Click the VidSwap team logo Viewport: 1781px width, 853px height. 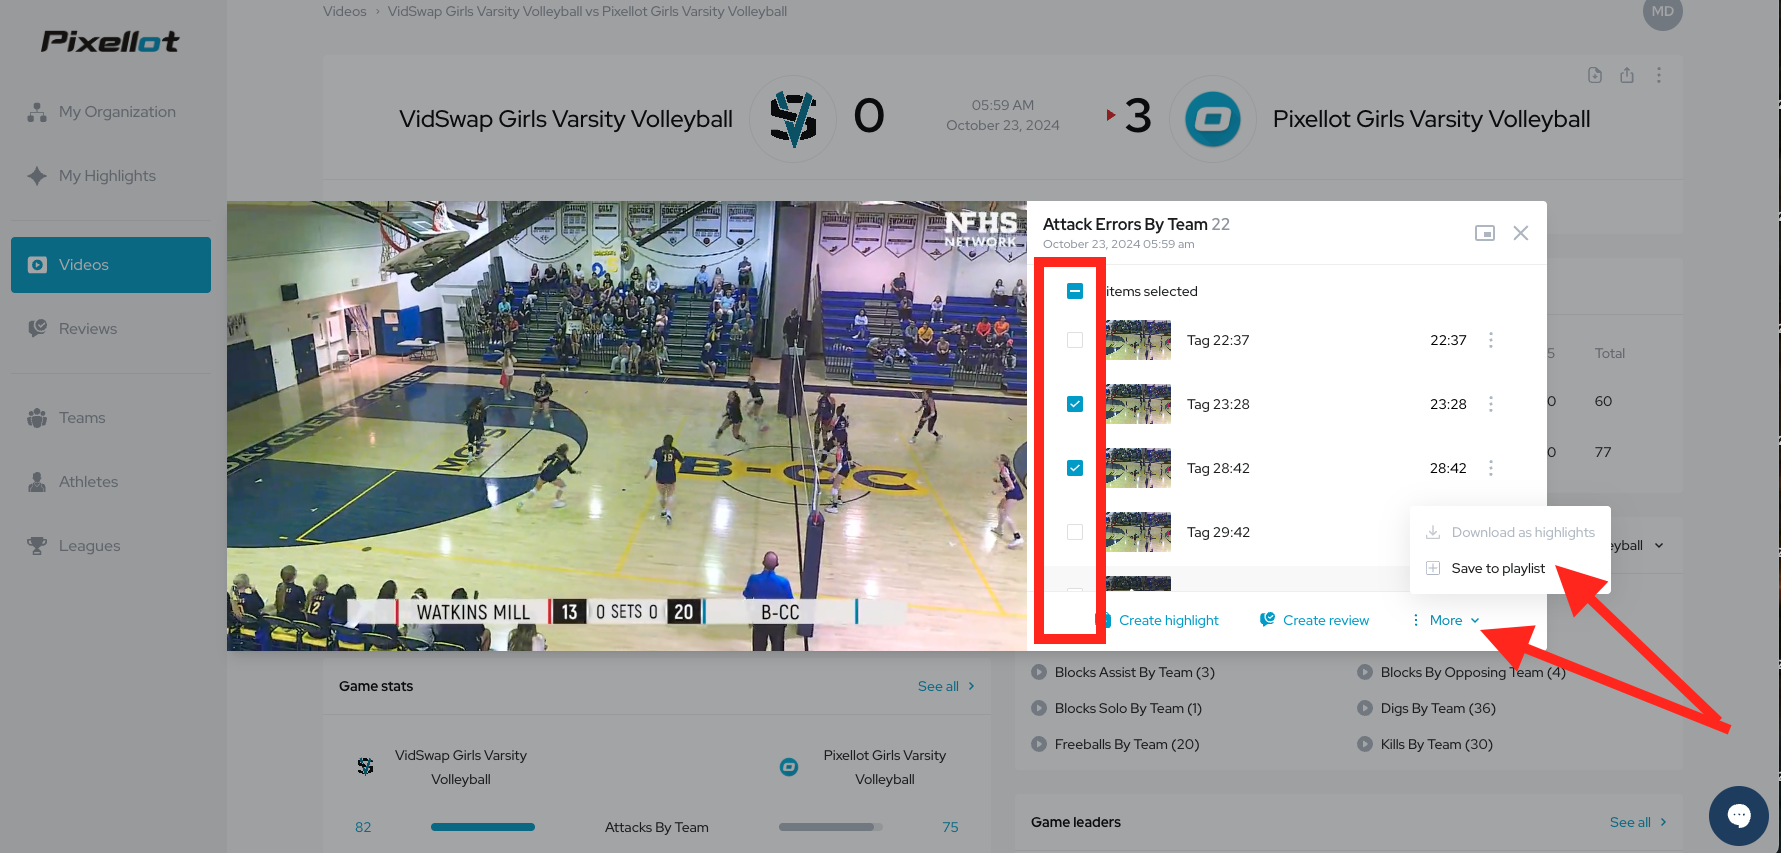tap(793, 119)
